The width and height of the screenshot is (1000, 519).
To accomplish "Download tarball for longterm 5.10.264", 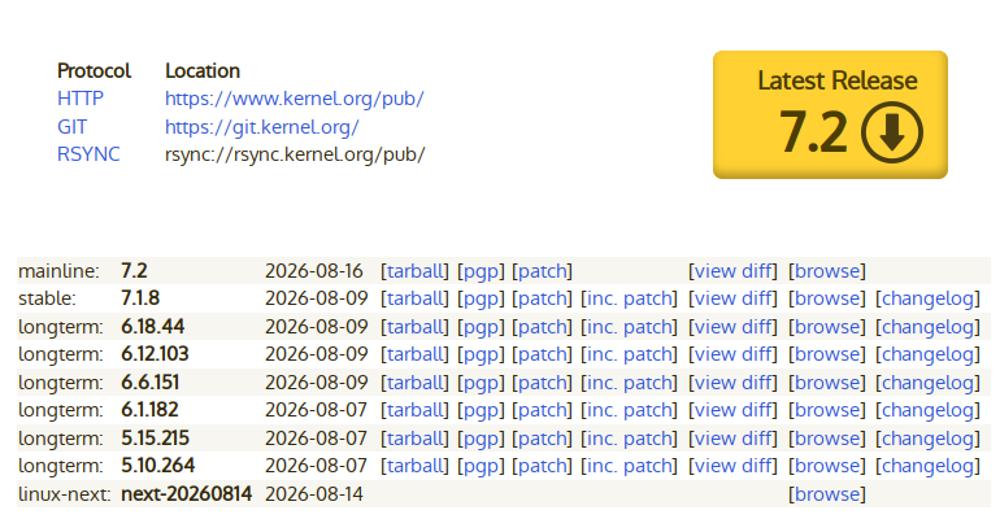I will [x=415, y=465].
